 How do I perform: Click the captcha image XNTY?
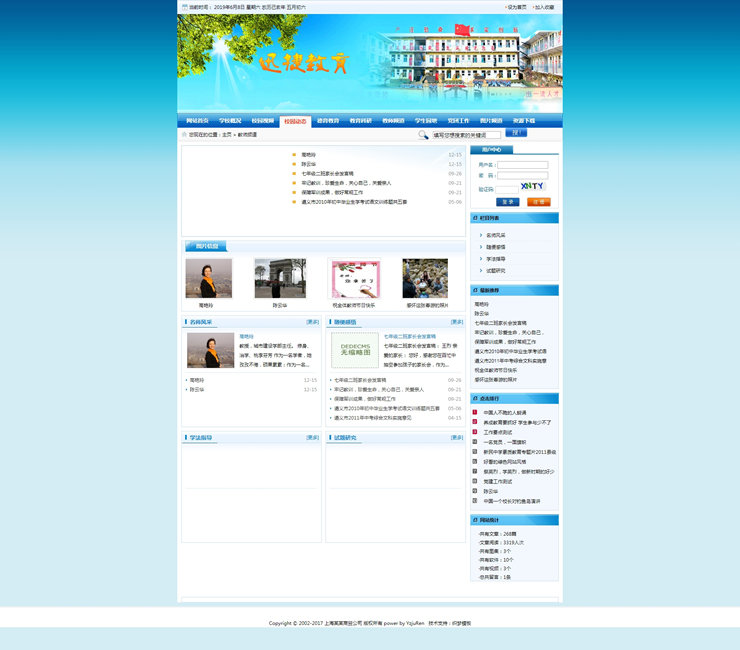(x=532, y=186)
